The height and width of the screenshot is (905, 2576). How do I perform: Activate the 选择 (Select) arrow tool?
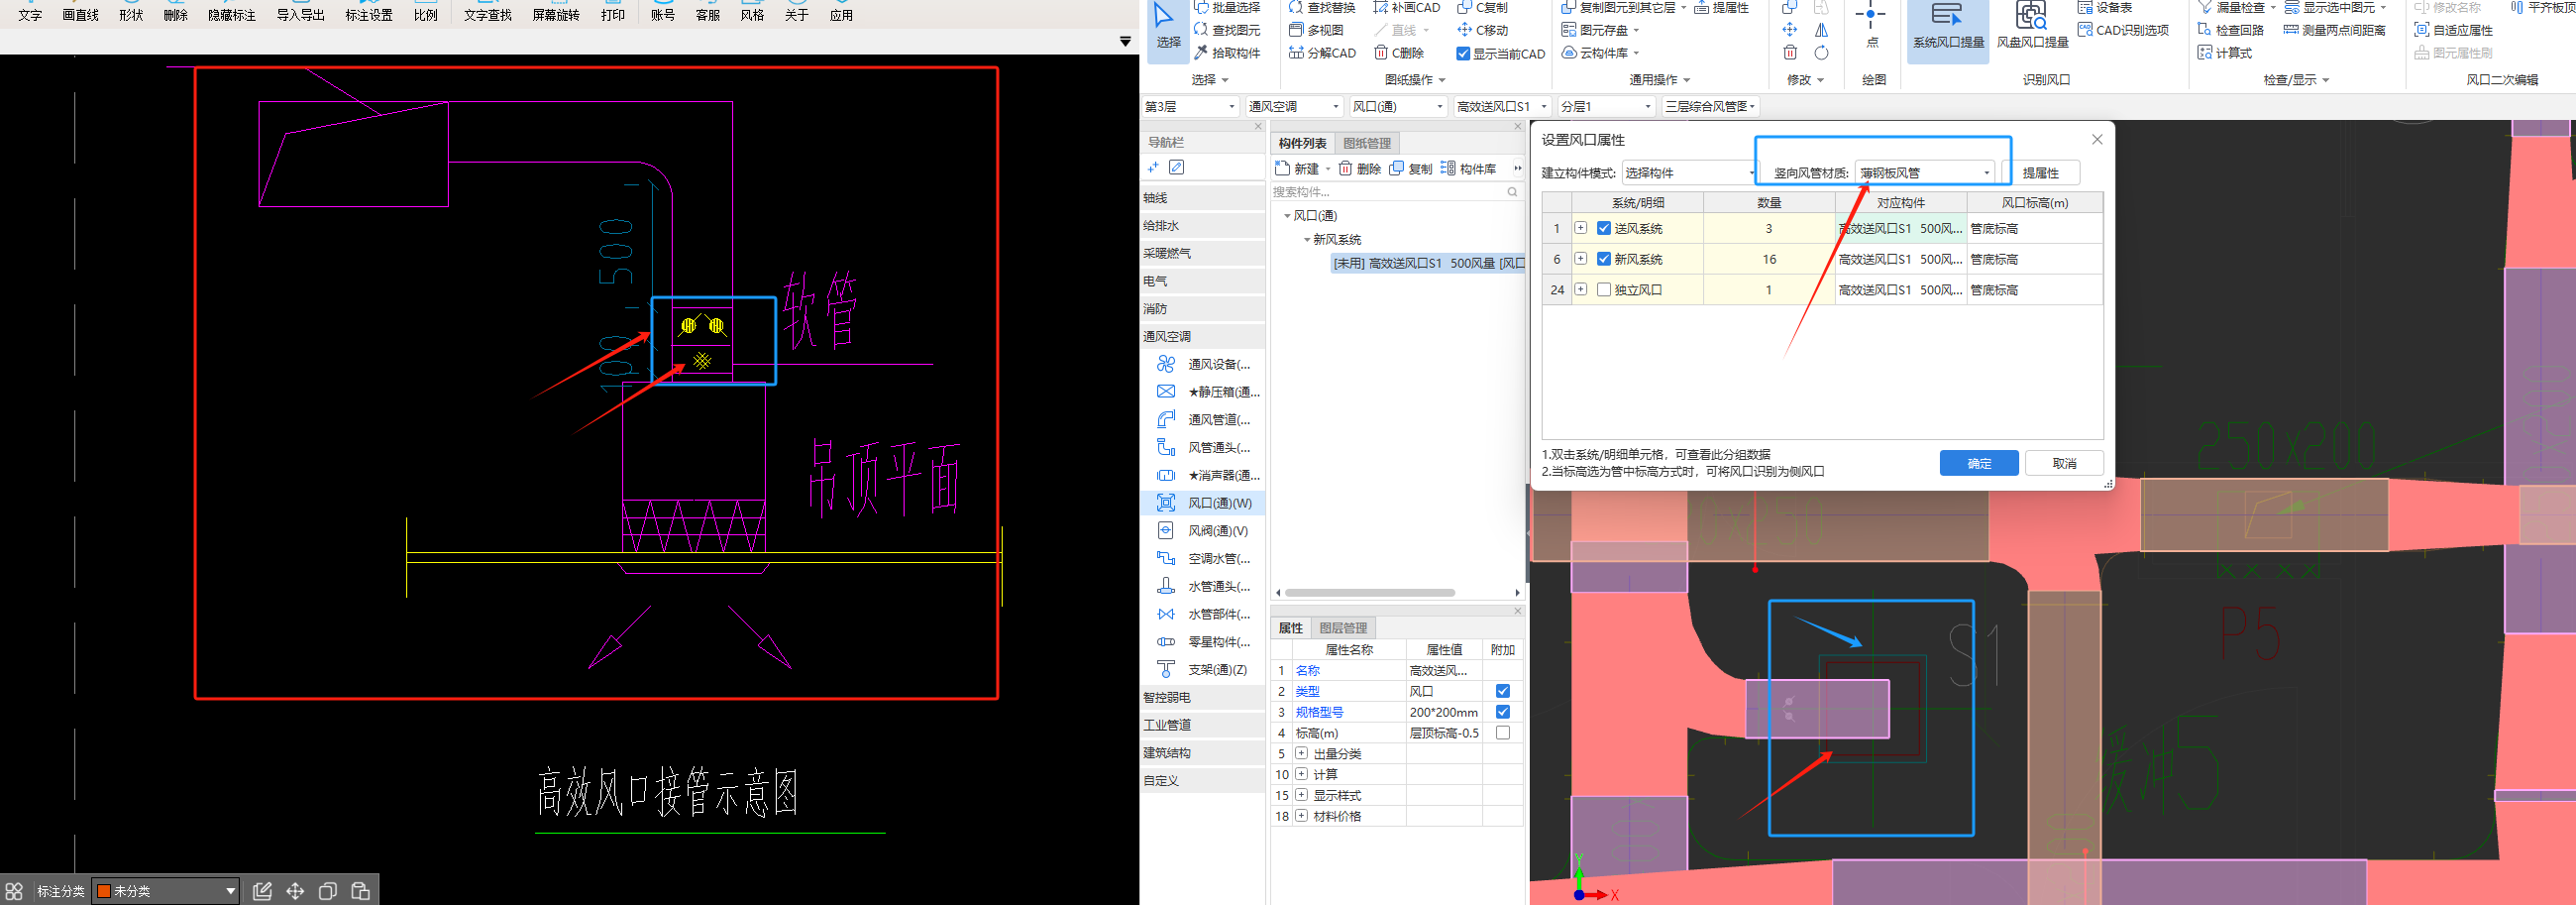click(1167, 28)
